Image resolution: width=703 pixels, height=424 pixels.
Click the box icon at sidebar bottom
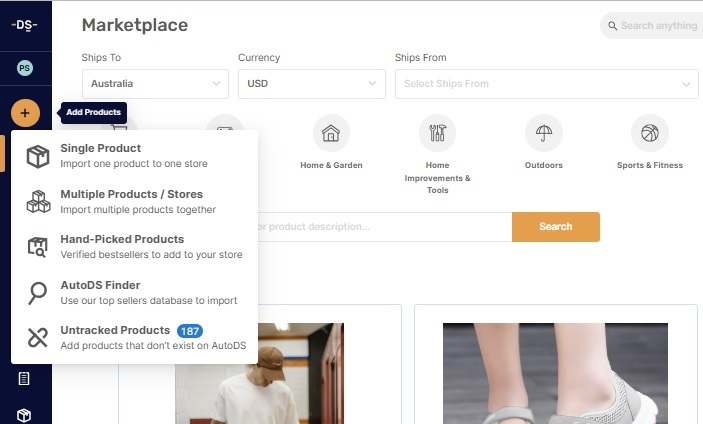point(25,415)
